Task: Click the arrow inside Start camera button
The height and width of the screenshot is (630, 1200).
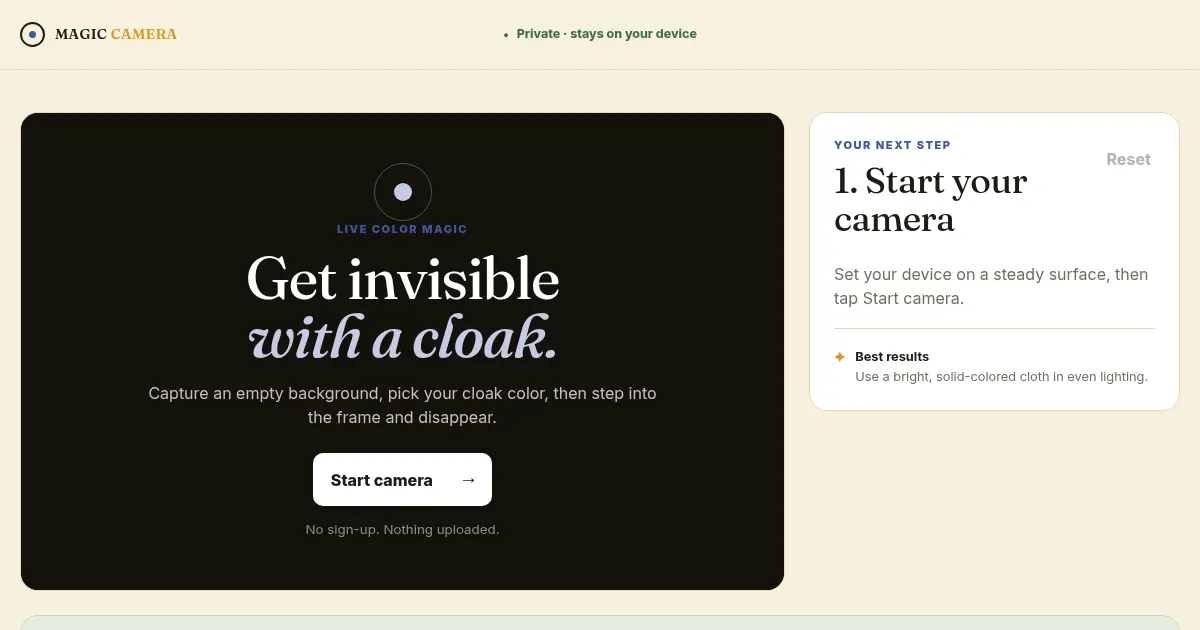Action: coord(468,480)
